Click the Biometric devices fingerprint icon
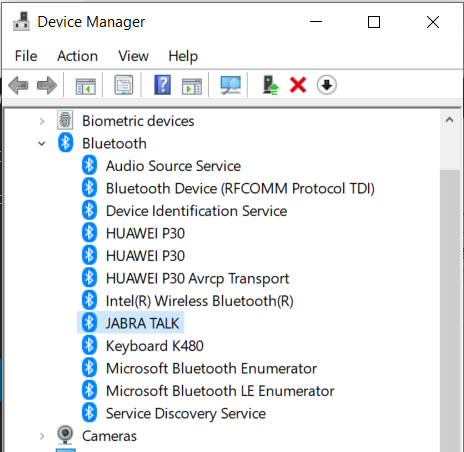 pos(65,120)
